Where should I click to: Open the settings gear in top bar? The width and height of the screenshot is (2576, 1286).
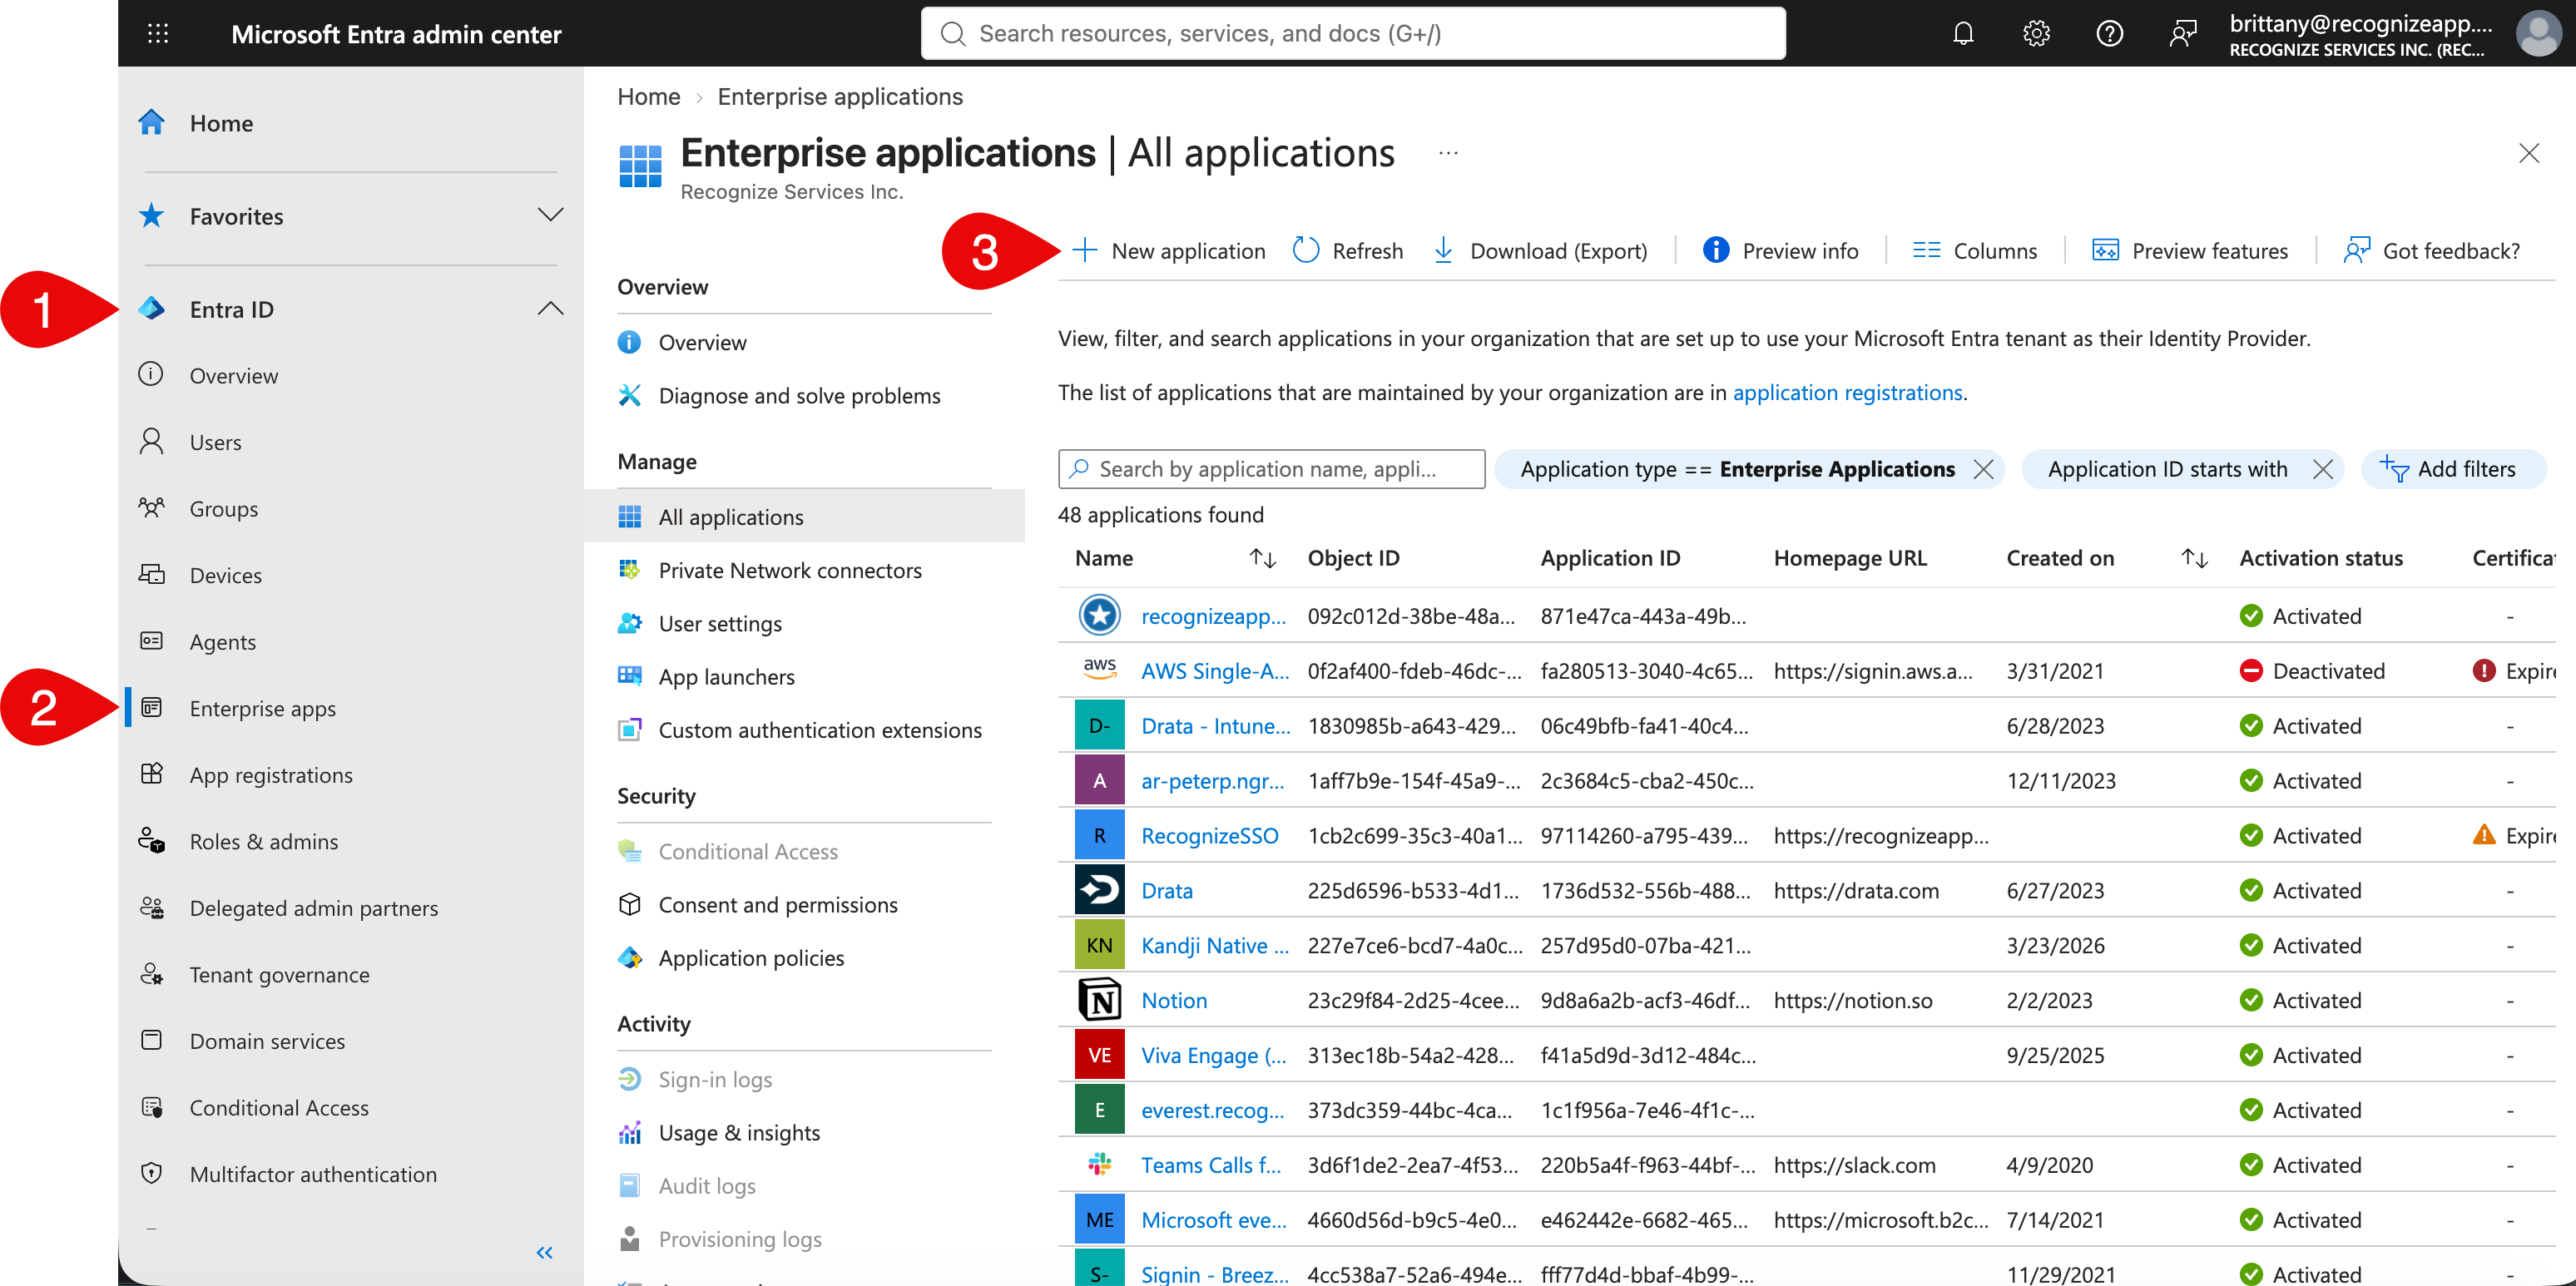[x=2036, y=34]
